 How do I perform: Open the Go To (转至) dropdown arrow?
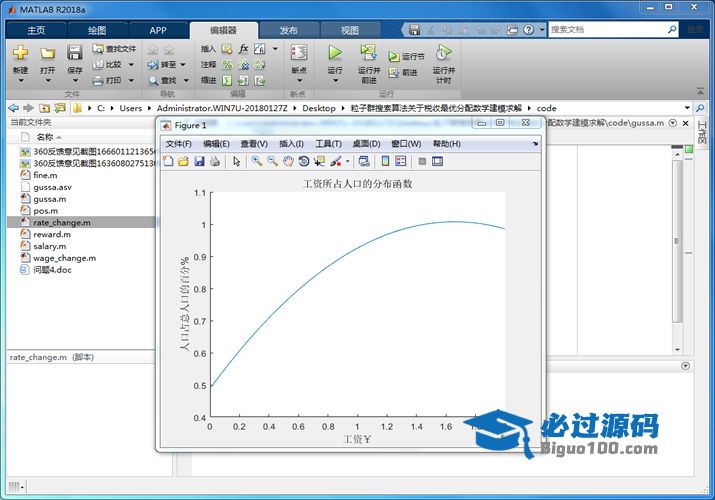183,65
